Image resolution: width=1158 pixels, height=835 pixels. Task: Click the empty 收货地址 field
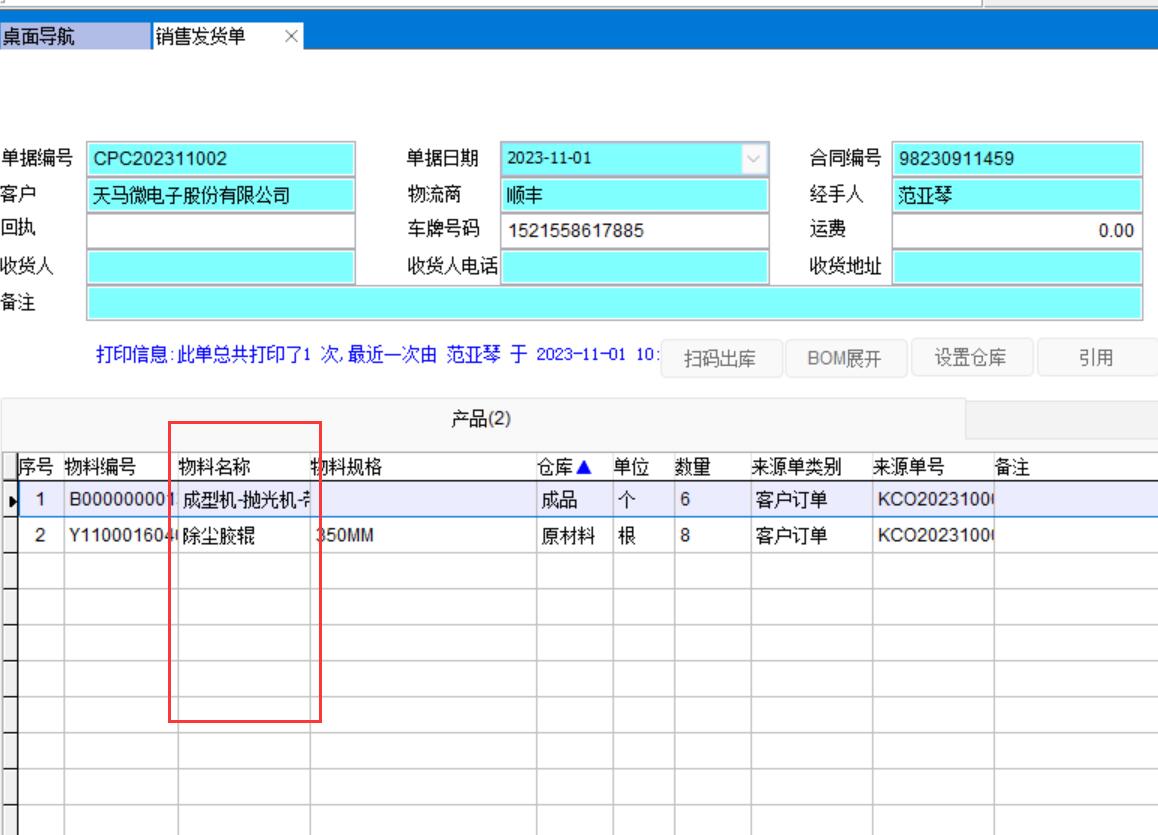pyautogui.click(x=1016, y=267)
